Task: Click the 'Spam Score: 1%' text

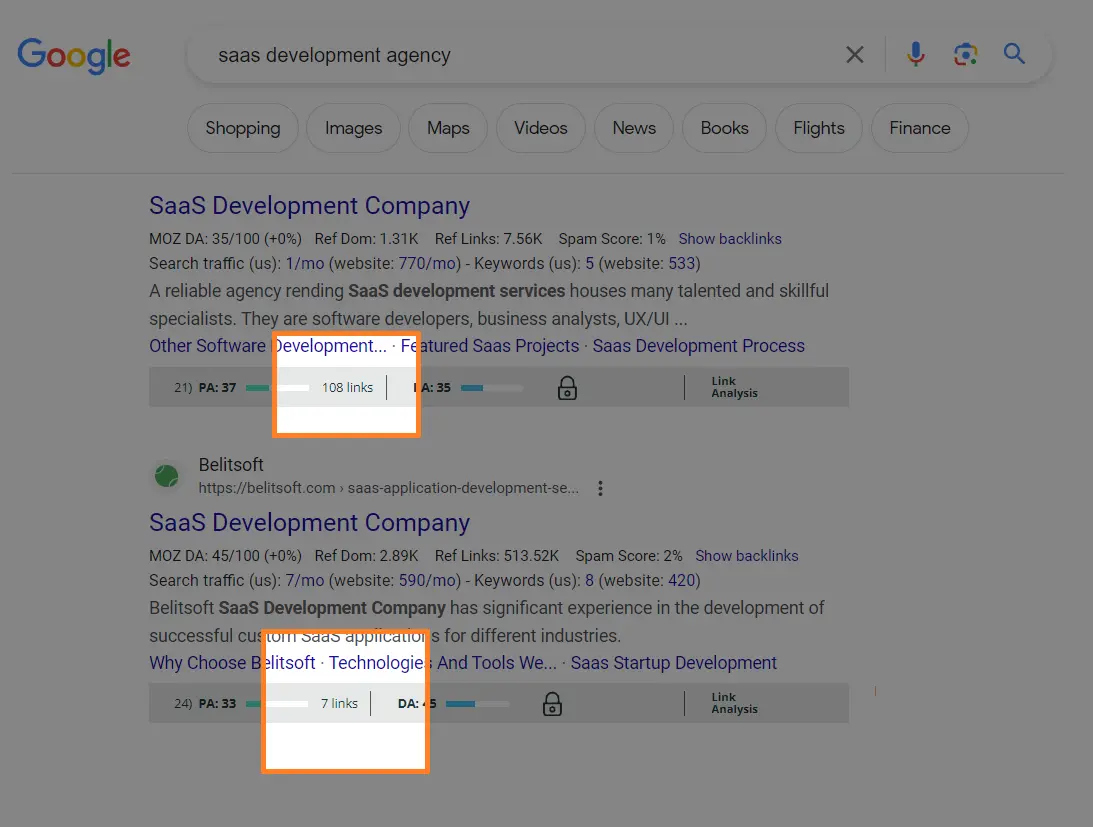Action: coord(612,238)
